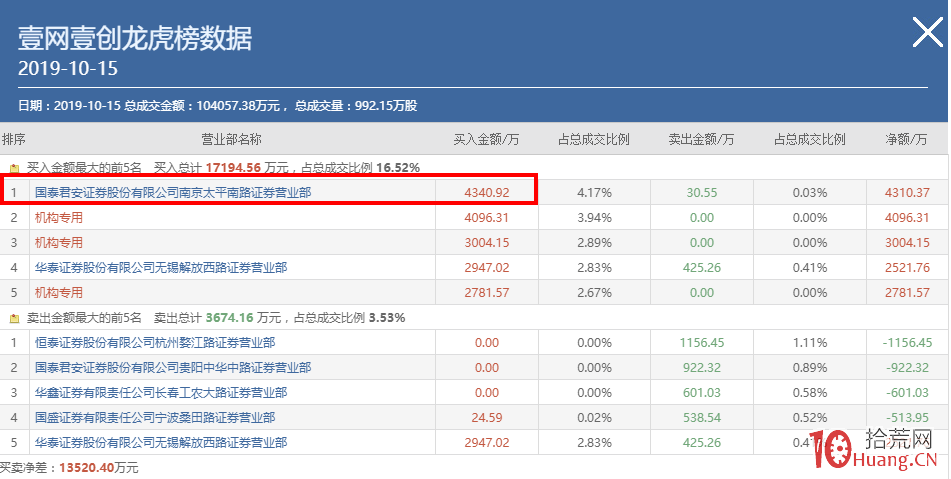Select the buy amount 4340.92 cell
Viewport: 951px width, 479px height.
486,193
